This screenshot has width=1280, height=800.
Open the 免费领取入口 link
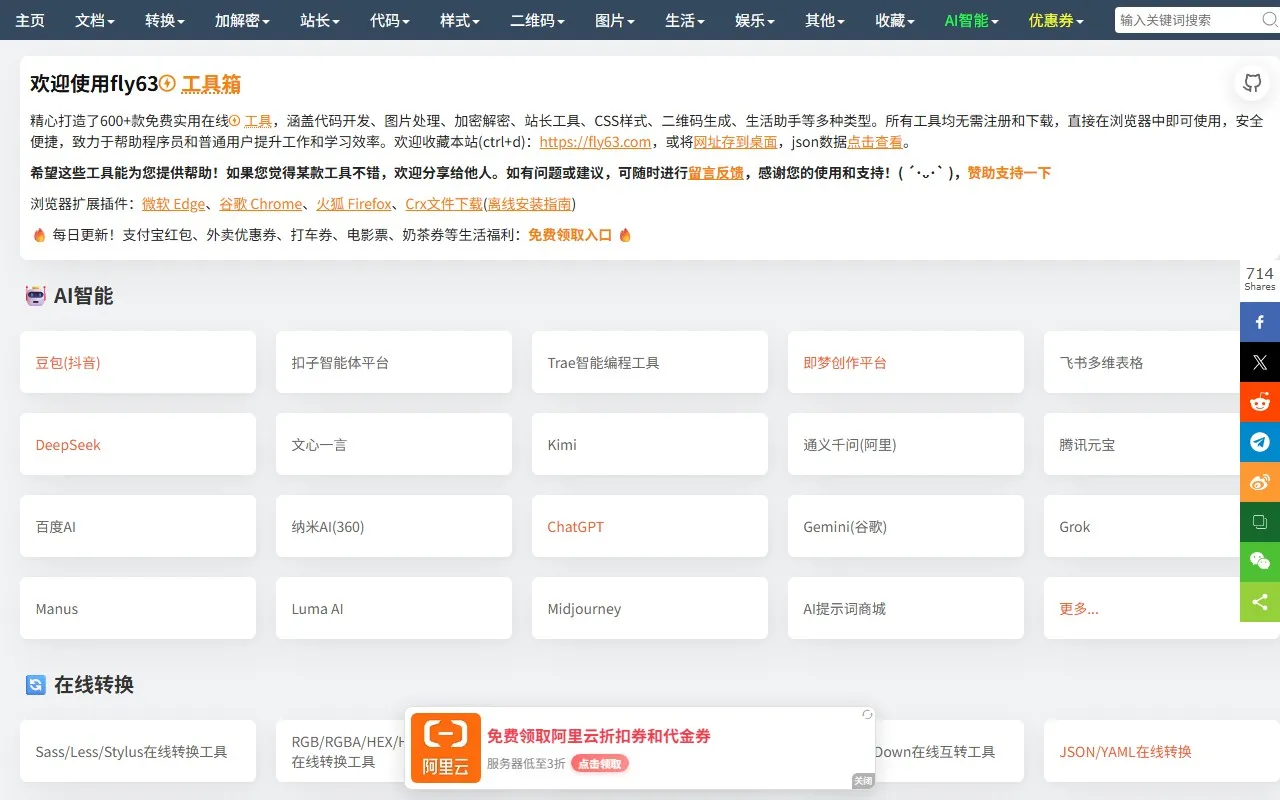coord(572,235)
